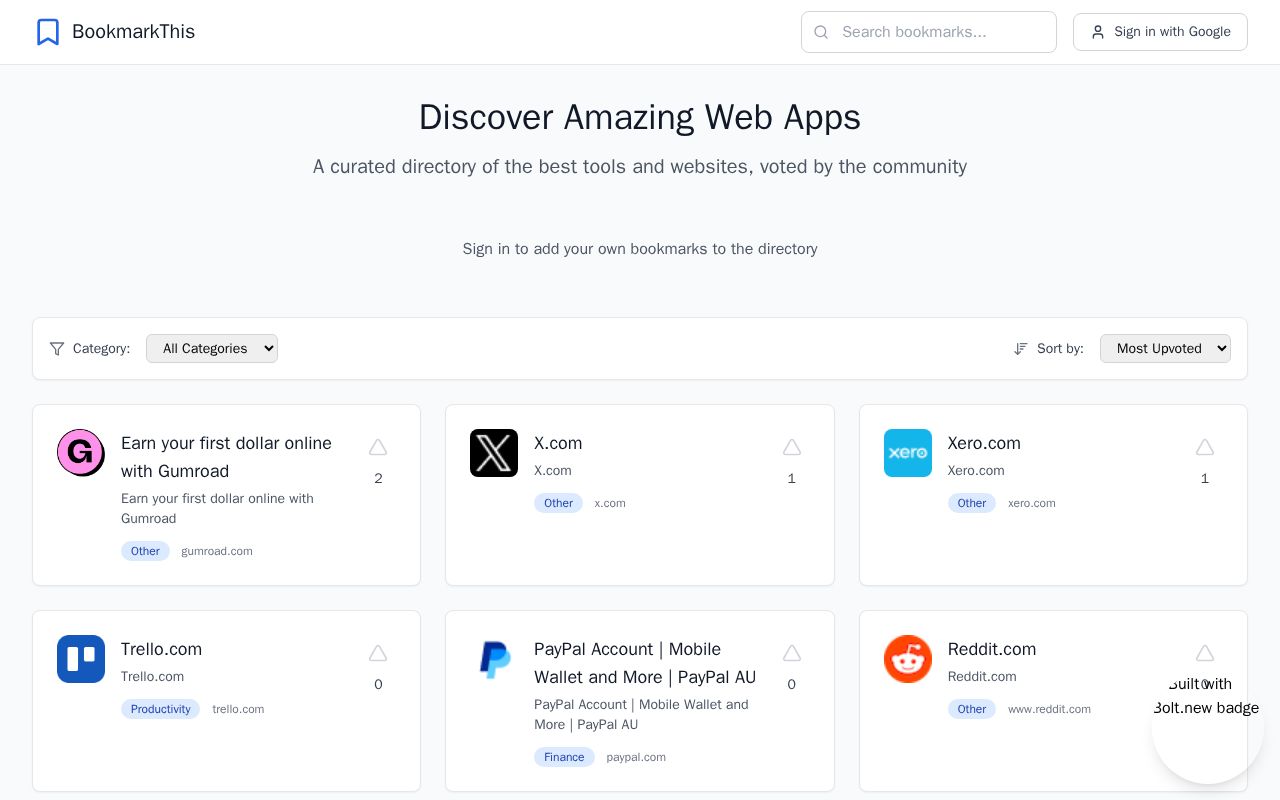Click the paypal.com domain text

click(636, 757)
